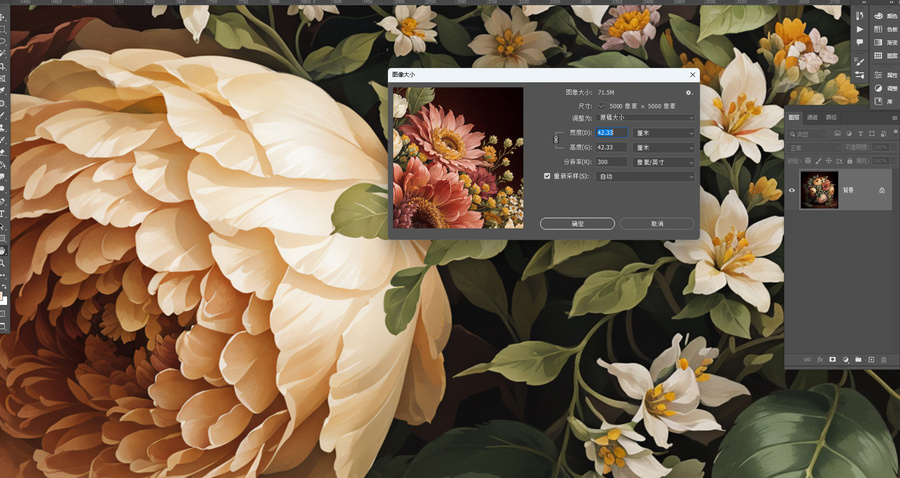This screenshot has height=478, width=900.
Task: Select the Crop tool
Action: 2,66
